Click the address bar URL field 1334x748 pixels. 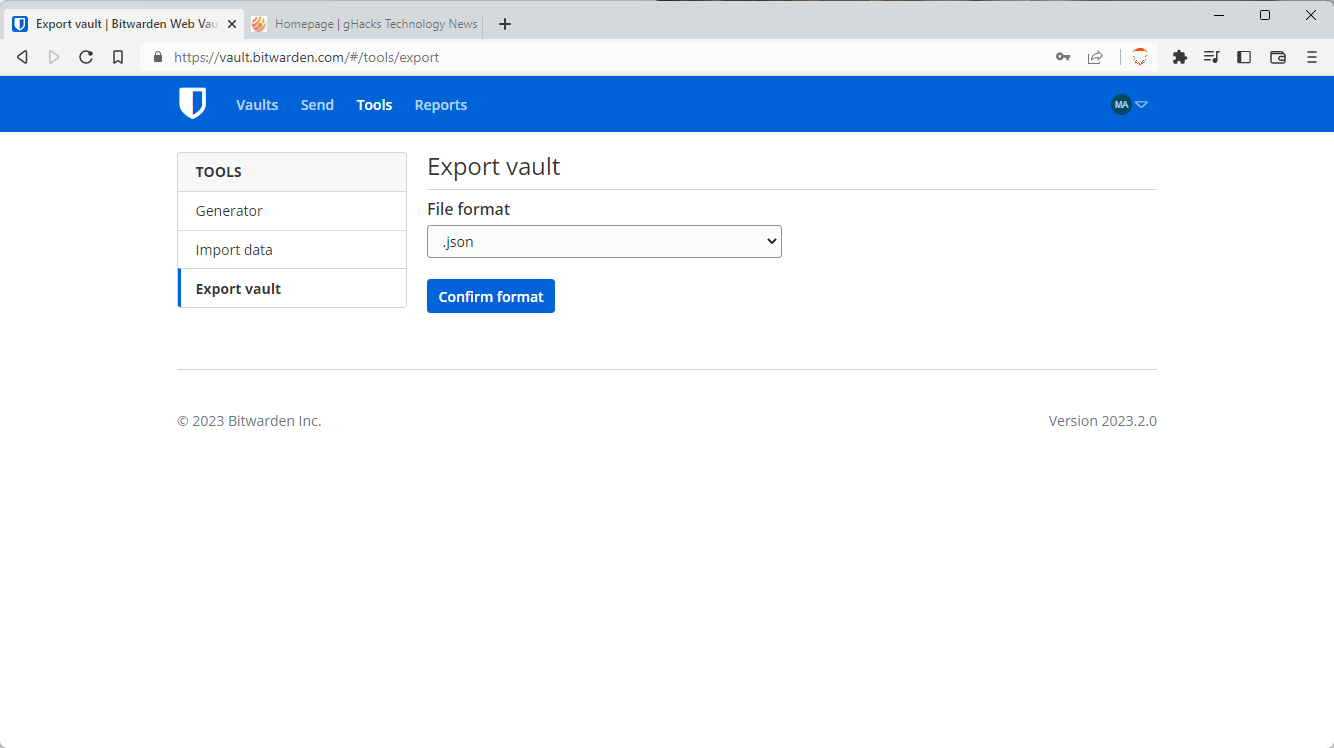point(600,57)
